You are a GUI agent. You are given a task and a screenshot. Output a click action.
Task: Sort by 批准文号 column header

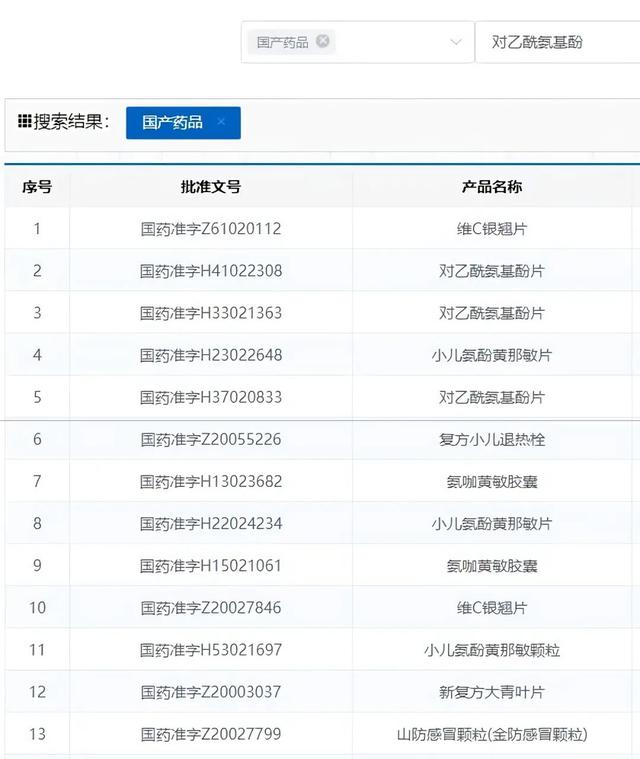pos(211,187)
